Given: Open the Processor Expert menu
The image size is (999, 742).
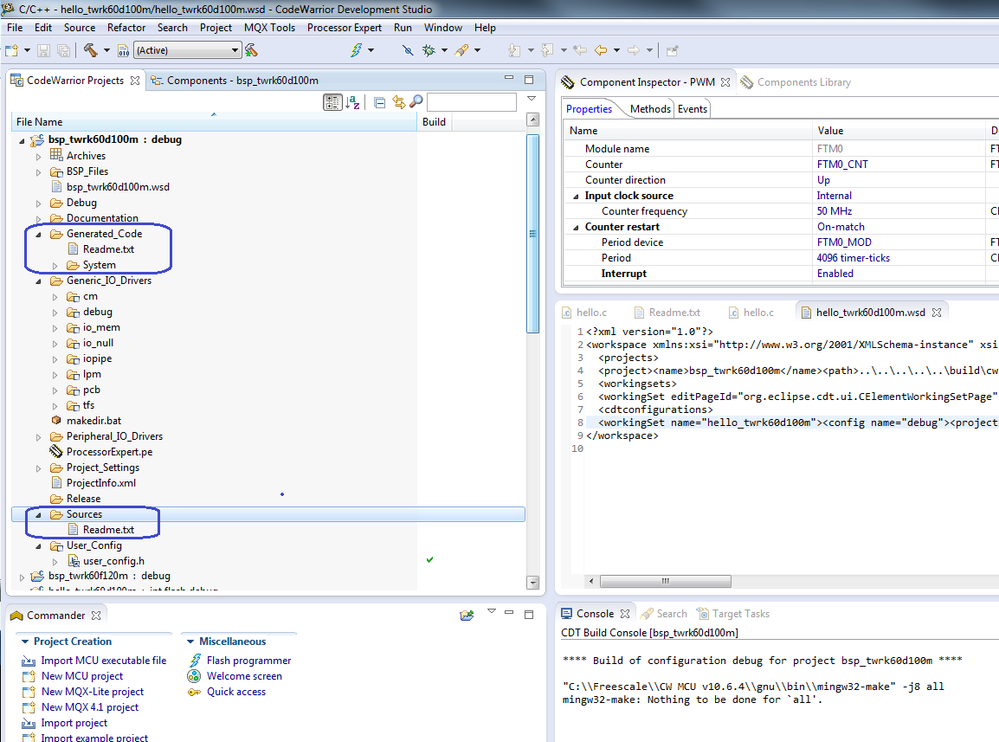Looking at the screenshot, I should [x=344, y=28].
